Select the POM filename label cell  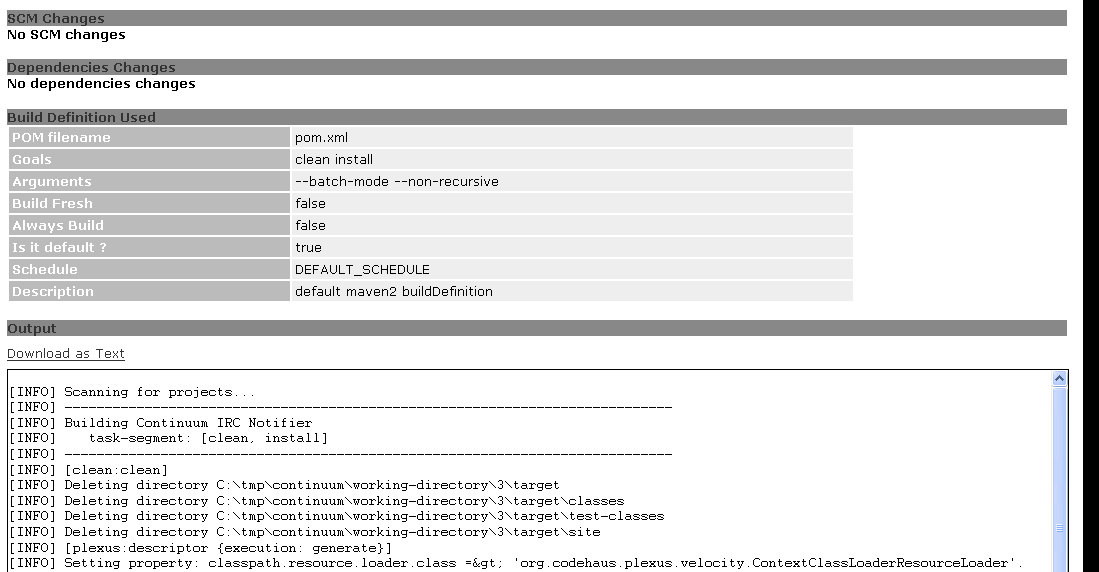pos(150,138)
